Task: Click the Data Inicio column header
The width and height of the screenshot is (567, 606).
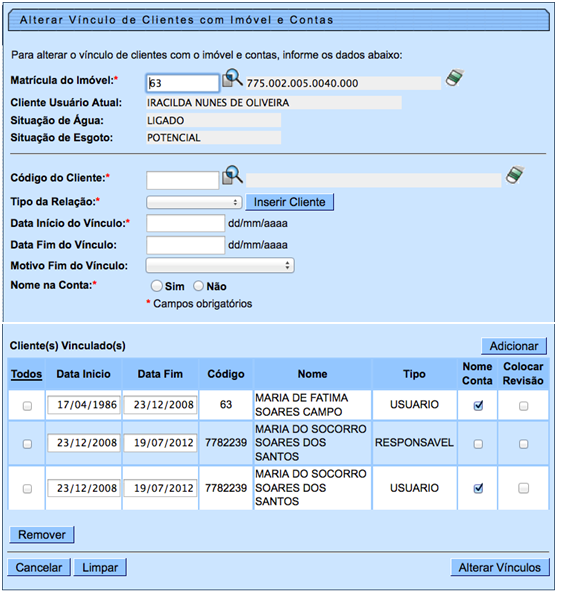Action: (x=83, y=374)
